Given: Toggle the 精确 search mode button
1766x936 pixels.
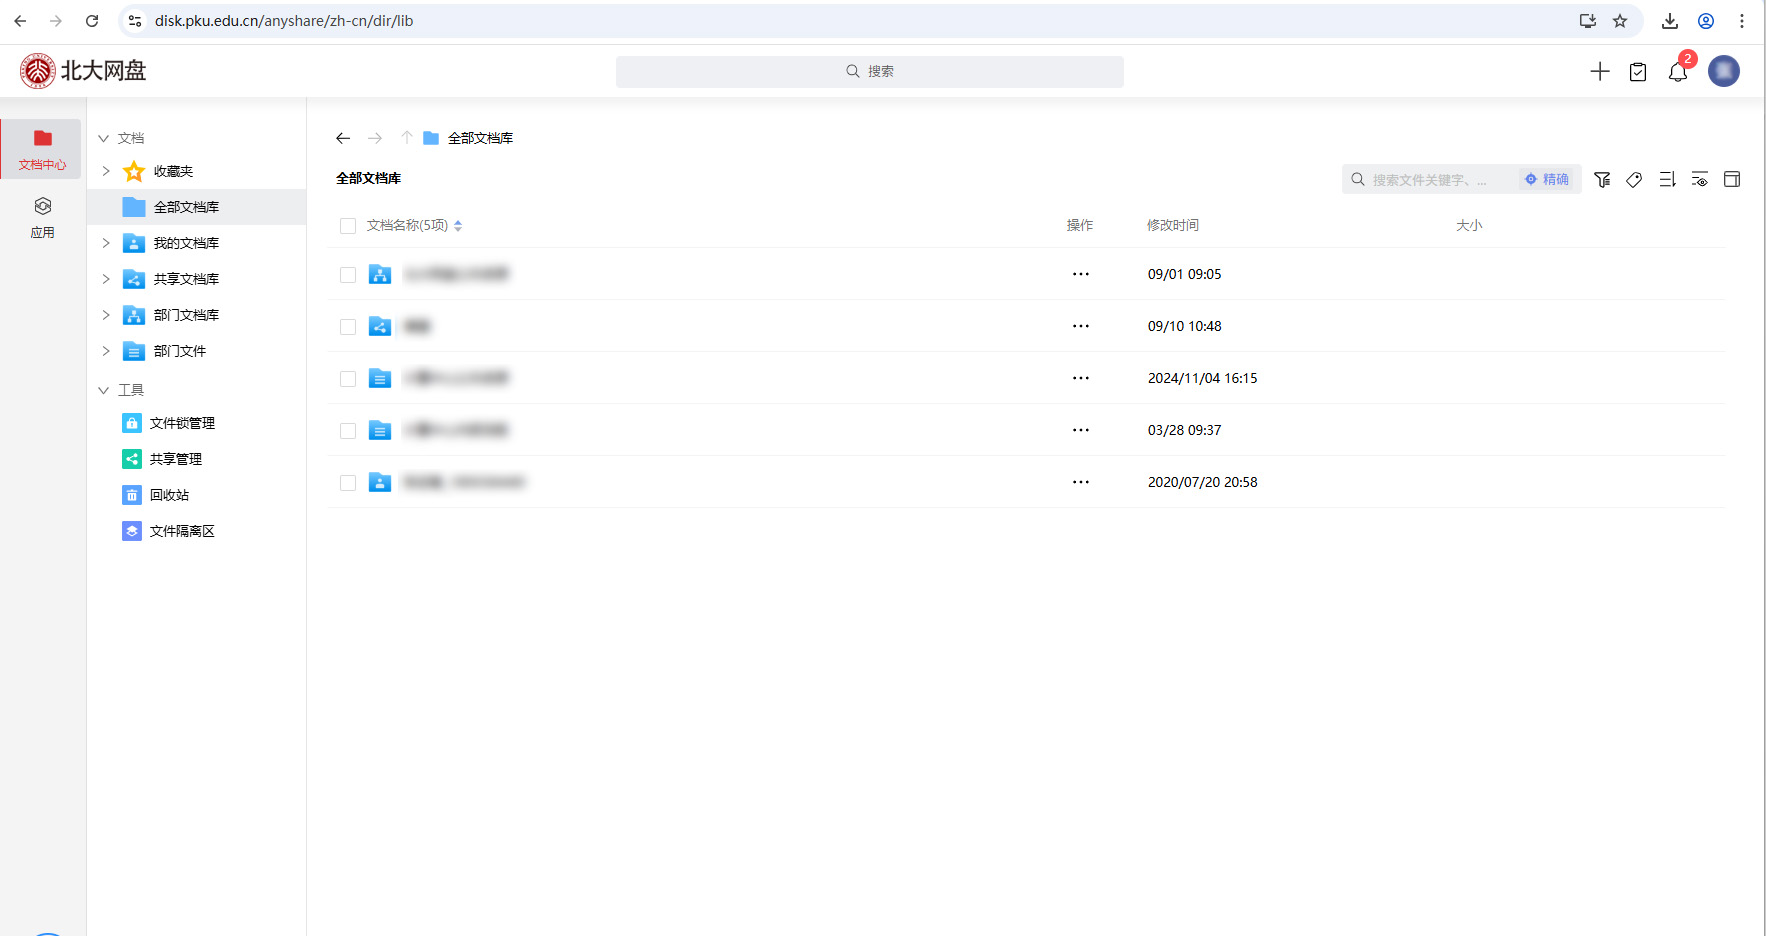Looking at the screenshot, I should [x=1547, y=180].
